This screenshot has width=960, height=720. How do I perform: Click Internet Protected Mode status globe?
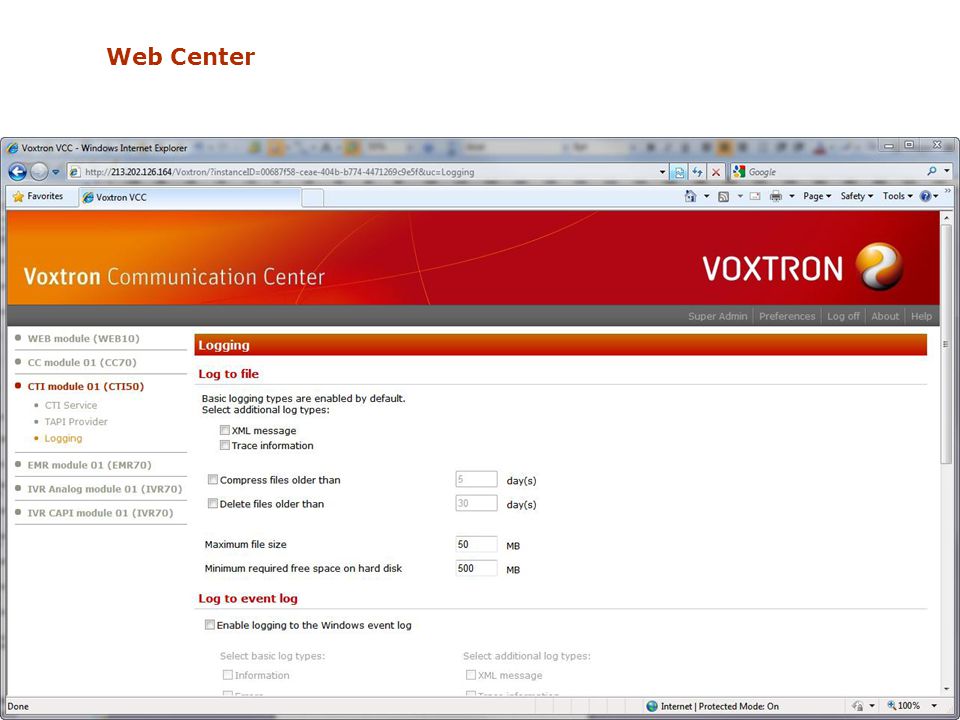click(x=652, y=706)
